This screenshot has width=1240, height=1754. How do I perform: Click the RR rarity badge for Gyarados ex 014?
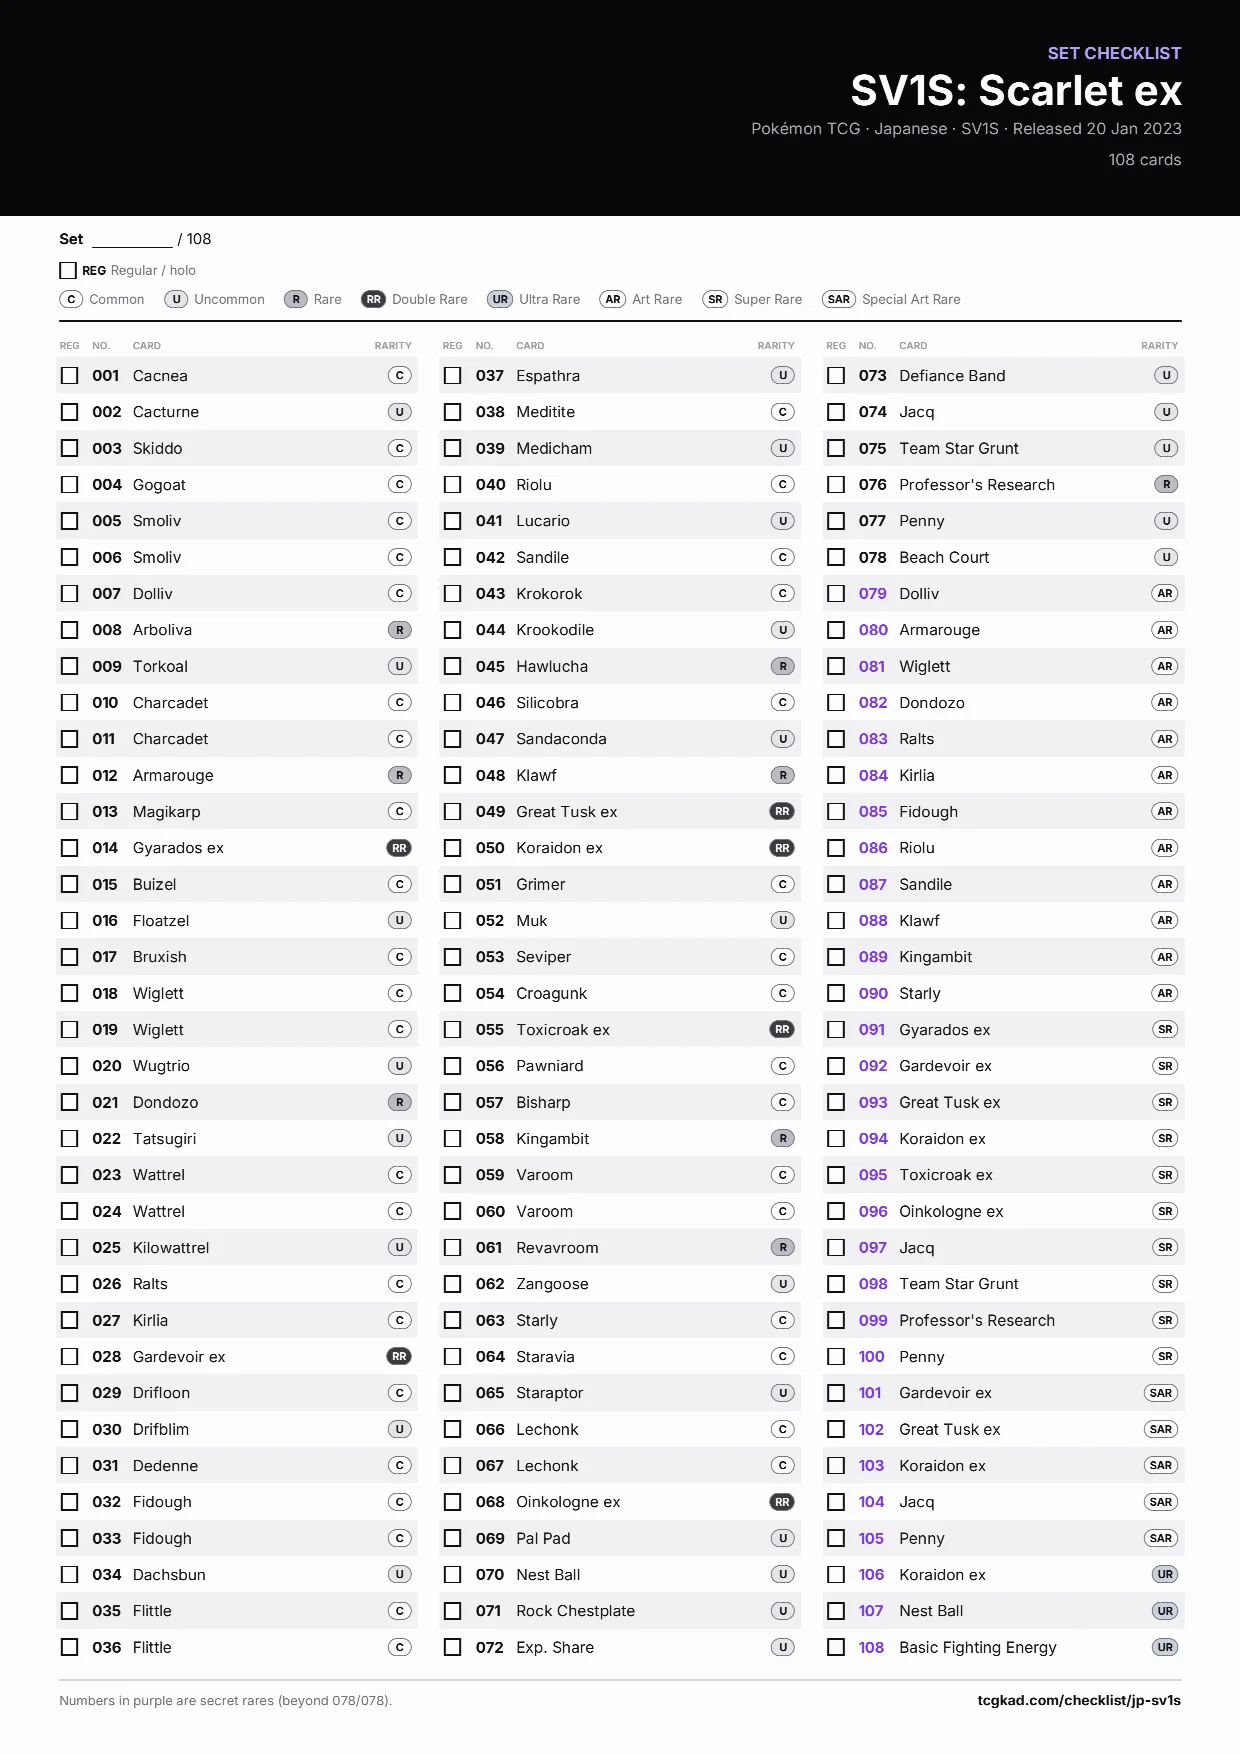pyautogui.click(x=399, y=848)
